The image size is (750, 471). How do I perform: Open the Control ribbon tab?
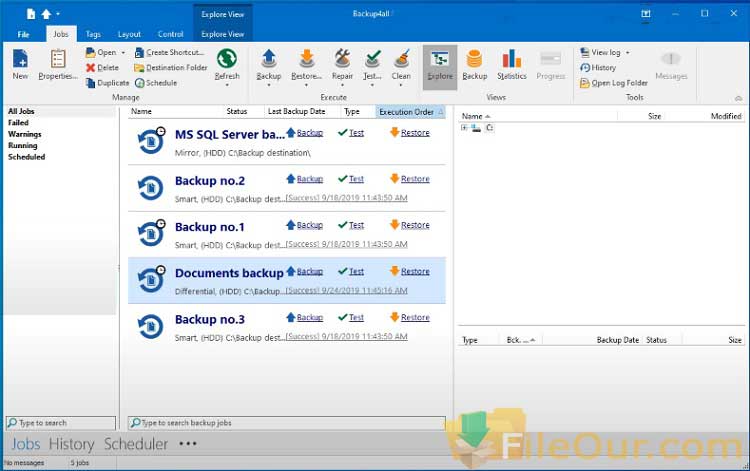pos(170,34)
